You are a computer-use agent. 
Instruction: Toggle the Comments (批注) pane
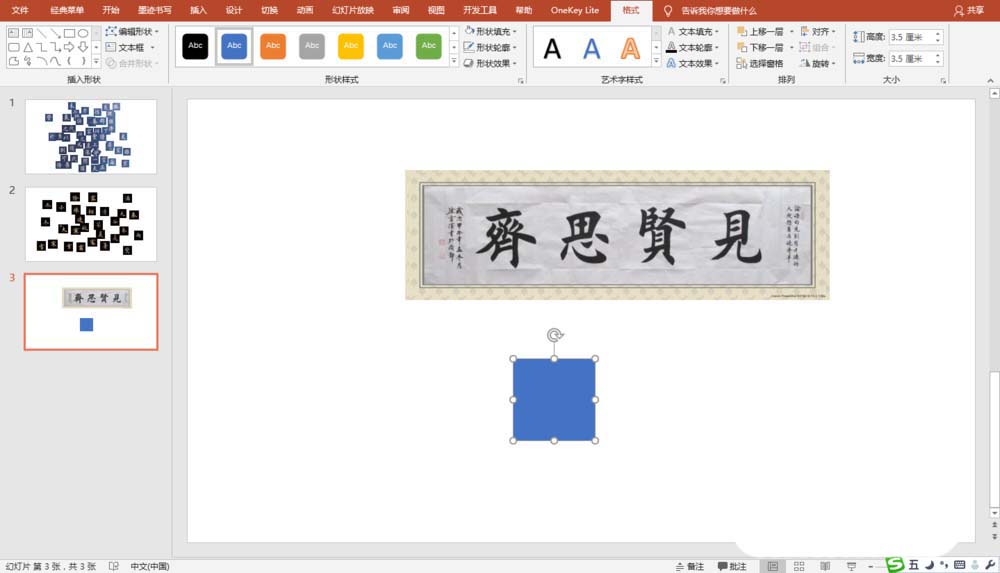tap(732, 566)
